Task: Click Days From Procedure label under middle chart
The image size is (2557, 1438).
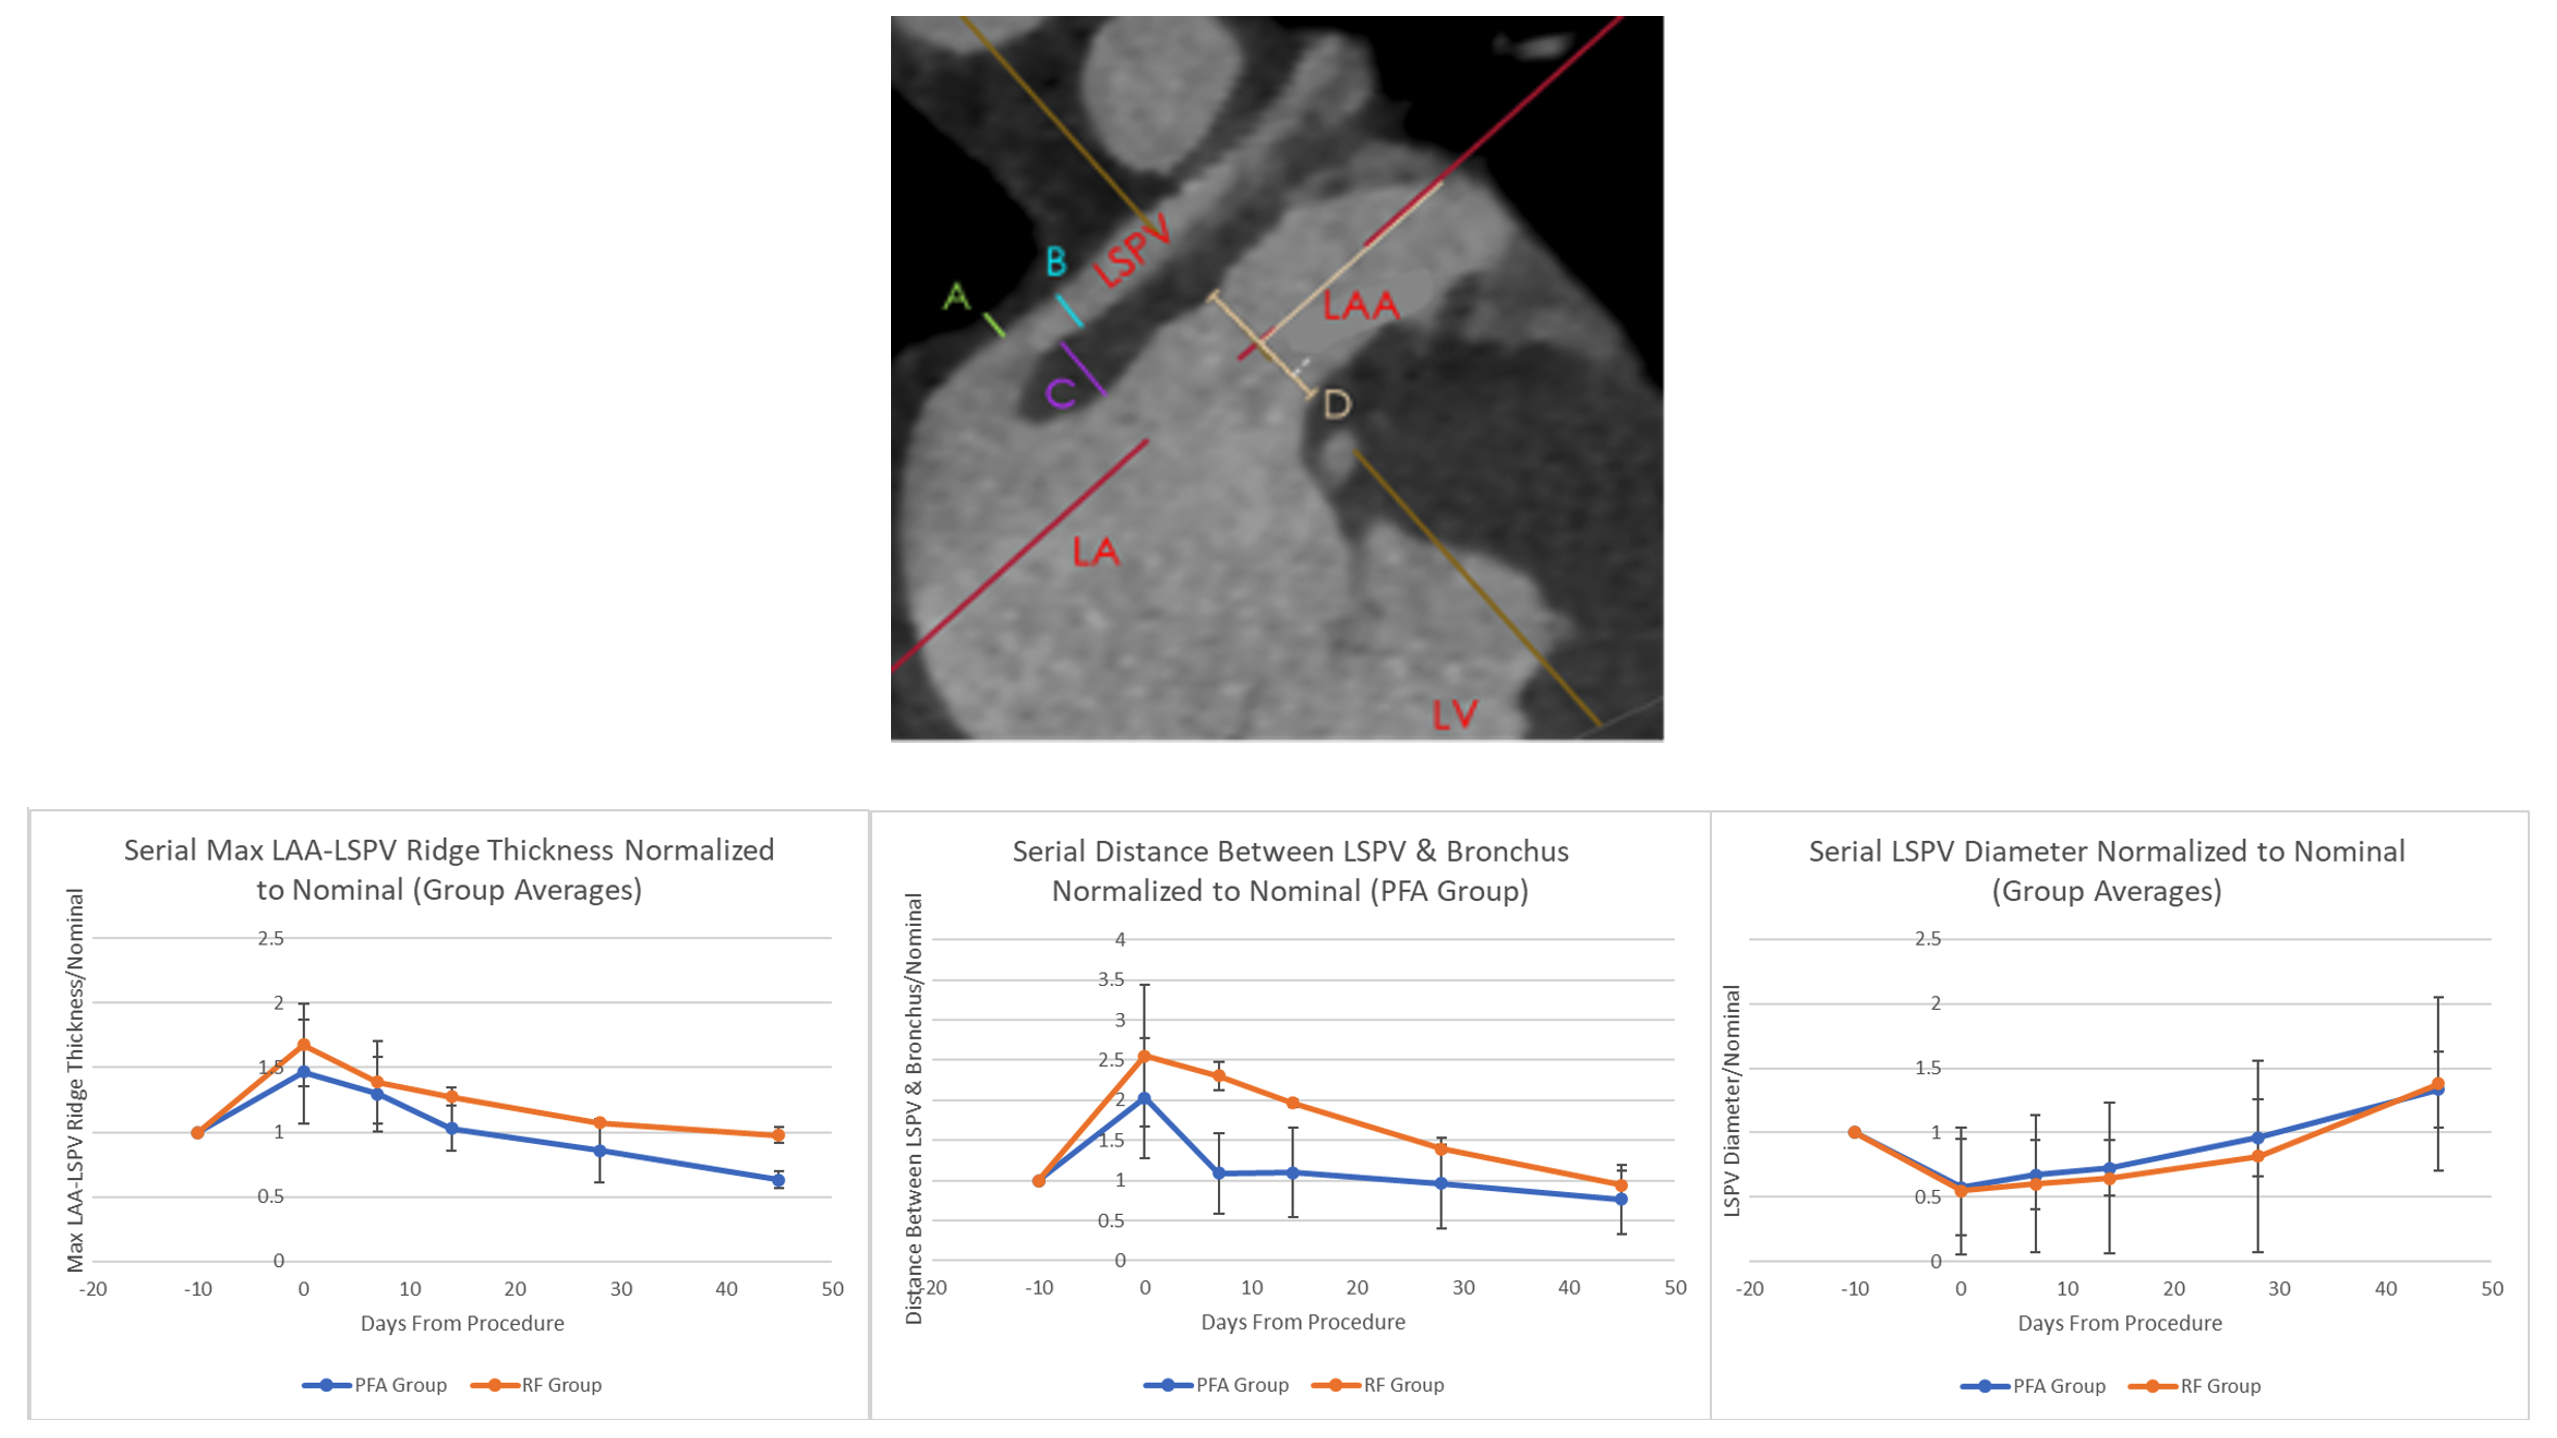Action: point(1303,1322)
